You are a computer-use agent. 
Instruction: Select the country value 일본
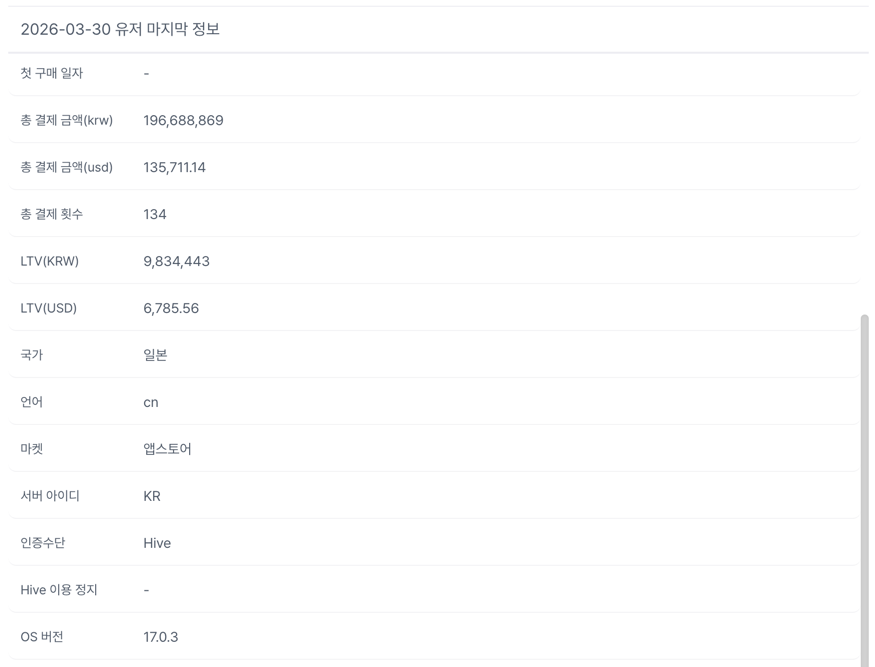coord(155,355)
